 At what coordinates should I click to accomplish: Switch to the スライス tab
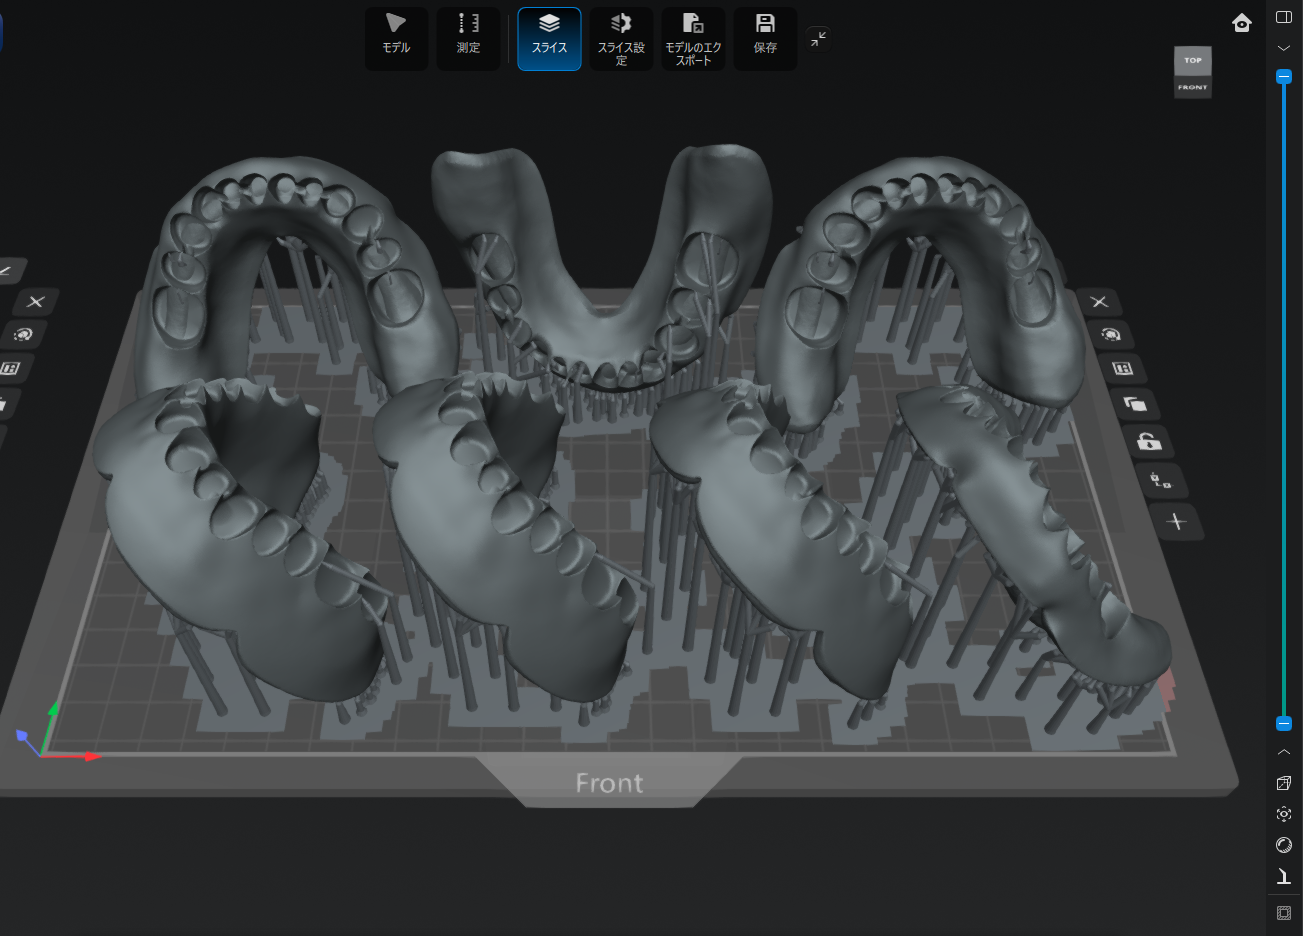[549, 38]
